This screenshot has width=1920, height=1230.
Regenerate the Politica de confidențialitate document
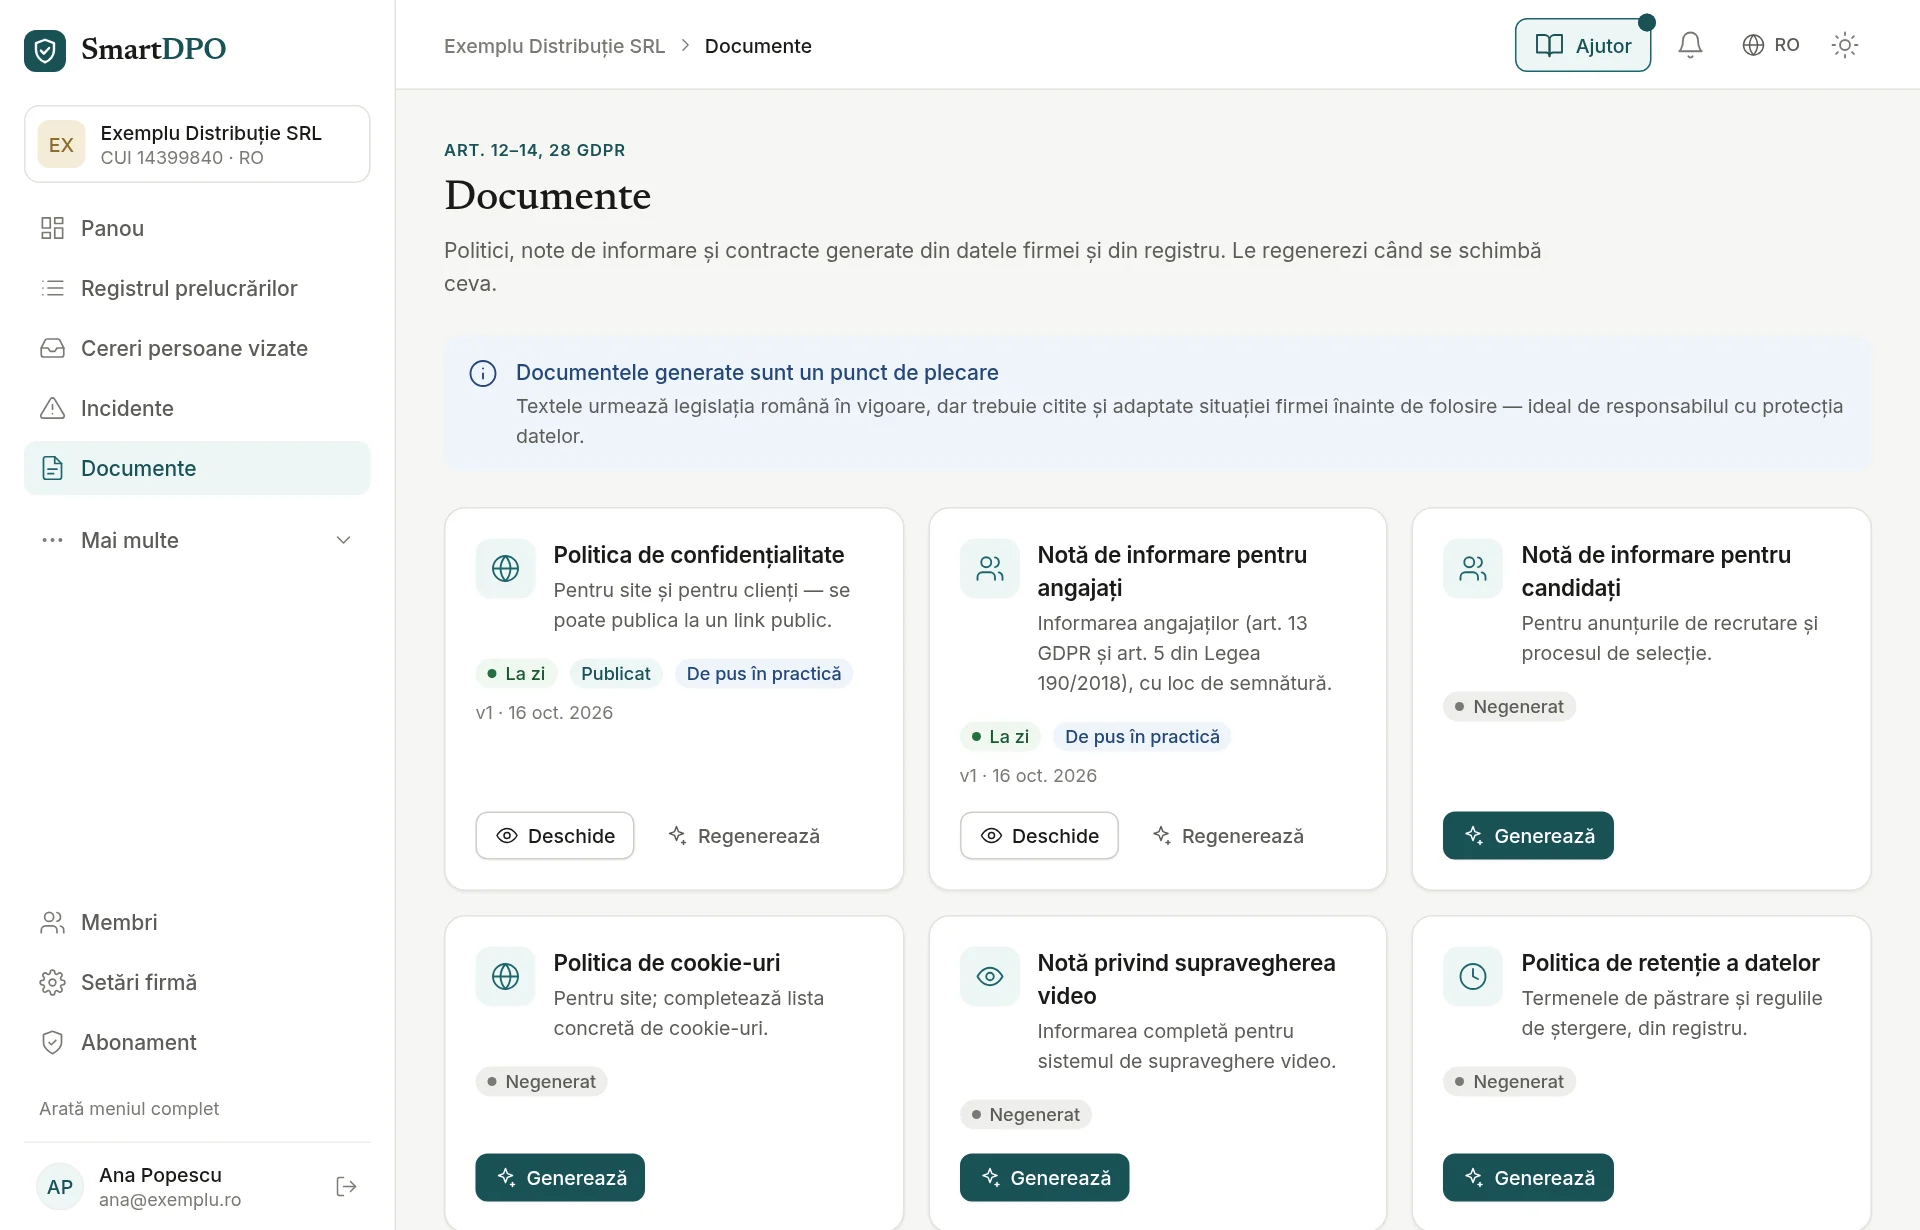[x=744, y=835]
